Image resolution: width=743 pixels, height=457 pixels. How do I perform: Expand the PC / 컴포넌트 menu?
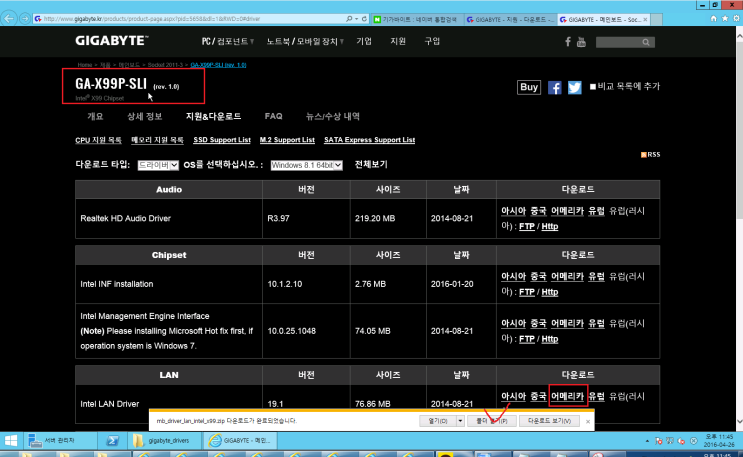[228, 42]
